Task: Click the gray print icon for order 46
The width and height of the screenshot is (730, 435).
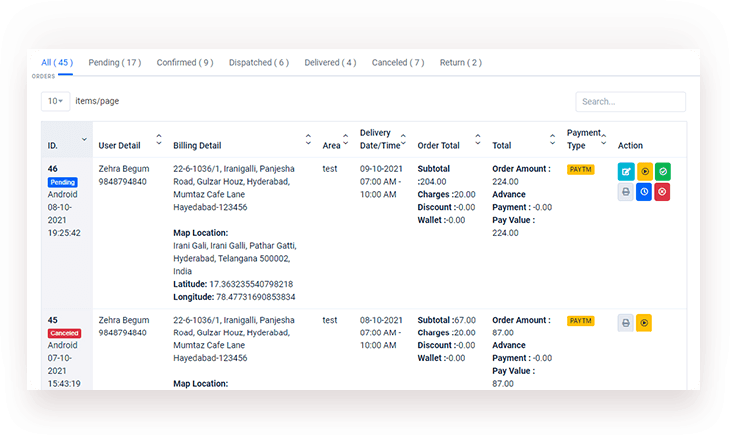Action: pos(626,191)
